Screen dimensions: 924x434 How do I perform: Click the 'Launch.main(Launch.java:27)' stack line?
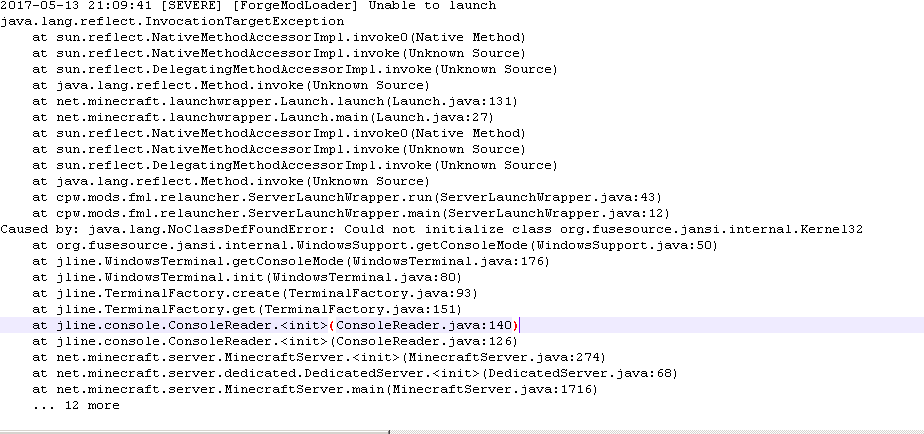tap(263, 117)
